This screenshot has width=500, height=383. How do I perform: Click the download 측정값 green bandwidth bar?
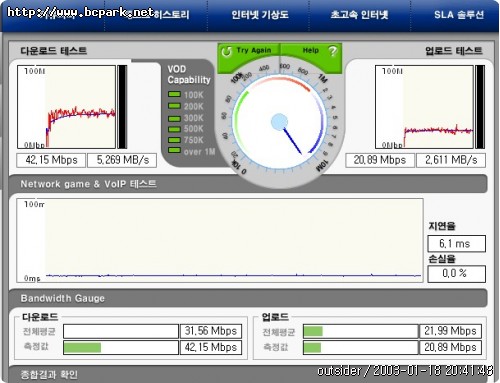coord(82,347)
